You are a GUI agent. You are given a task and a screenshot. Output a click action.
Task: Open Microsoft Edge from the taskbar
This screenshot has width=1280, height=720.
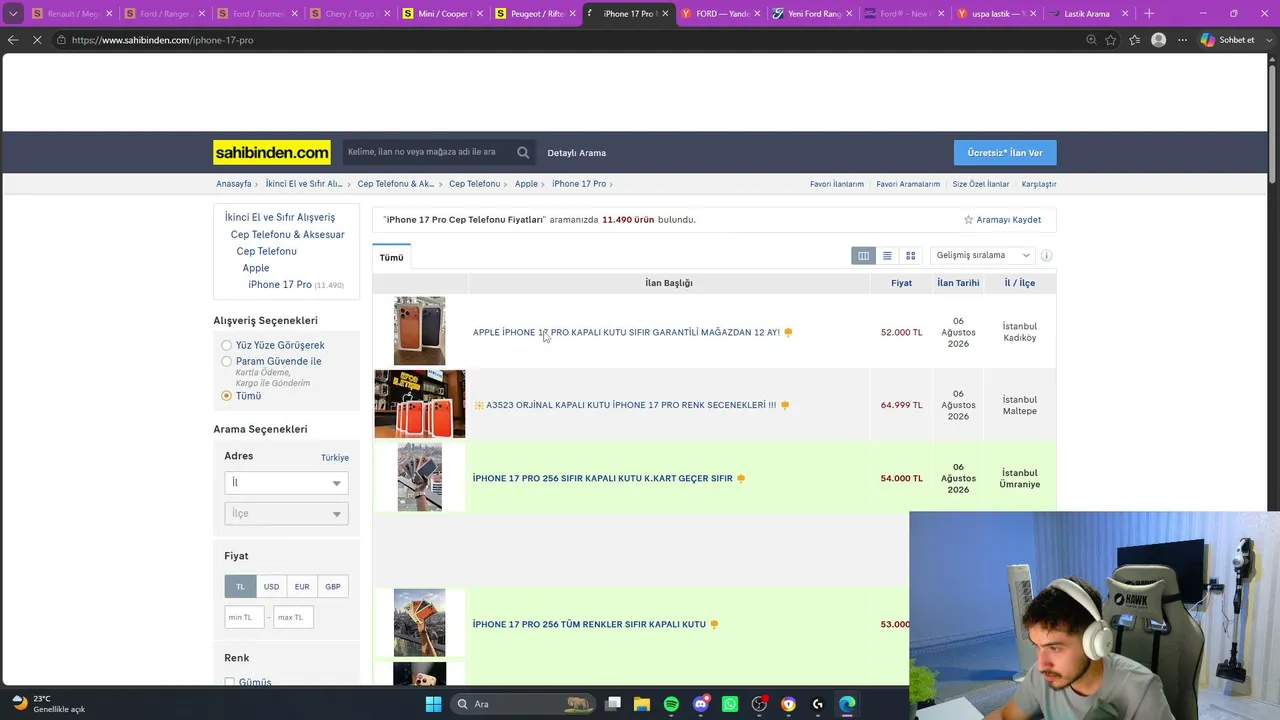coord(847,704)
